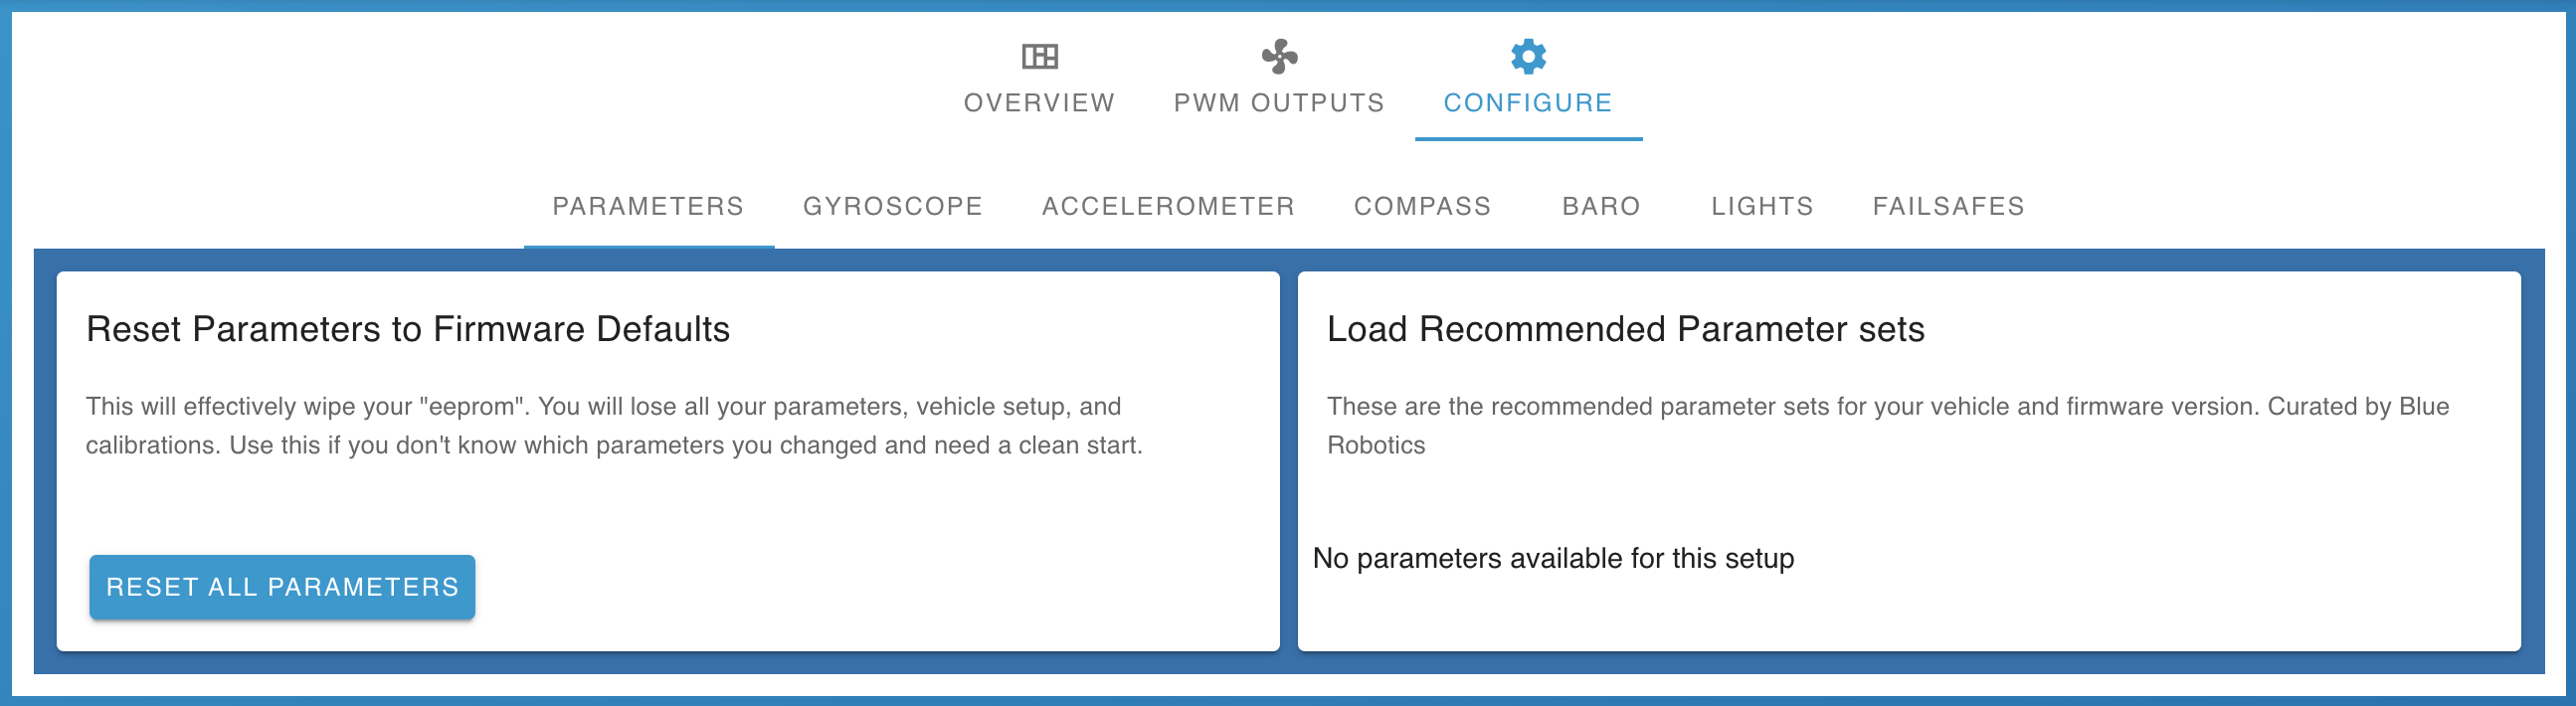Select the CONFIGURE section label
This screenshot has height=706, width=2576.
point(1528,101)
